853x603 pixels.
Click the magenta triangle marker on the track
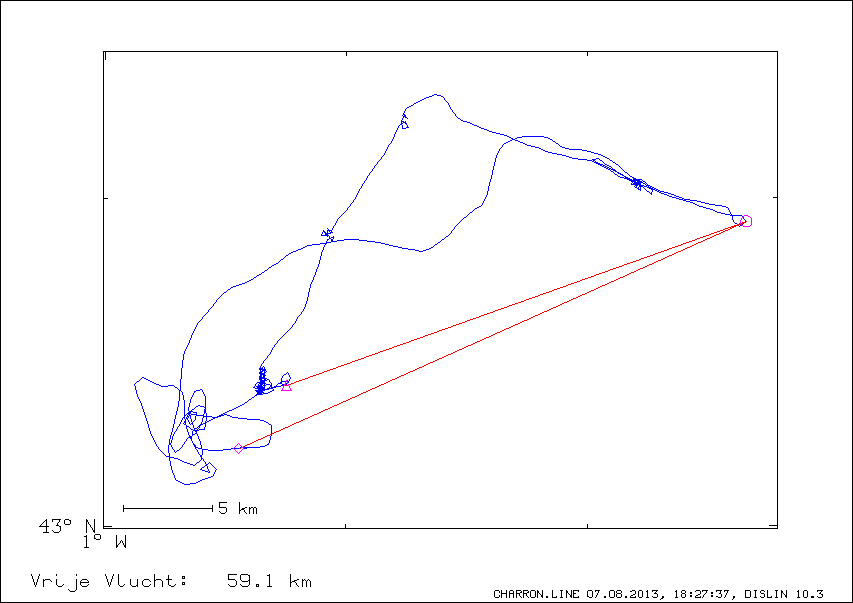[x=286, y=386]
